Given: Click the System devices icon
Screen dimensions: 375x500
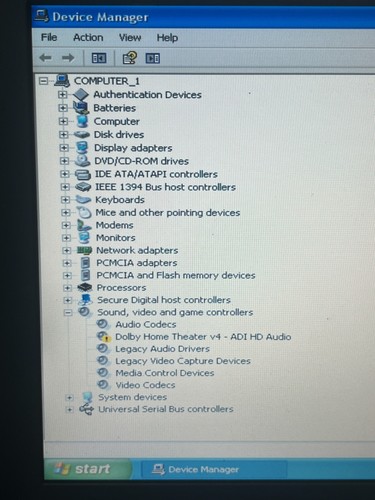Looking at the screenshot, I should pos(87,397).
